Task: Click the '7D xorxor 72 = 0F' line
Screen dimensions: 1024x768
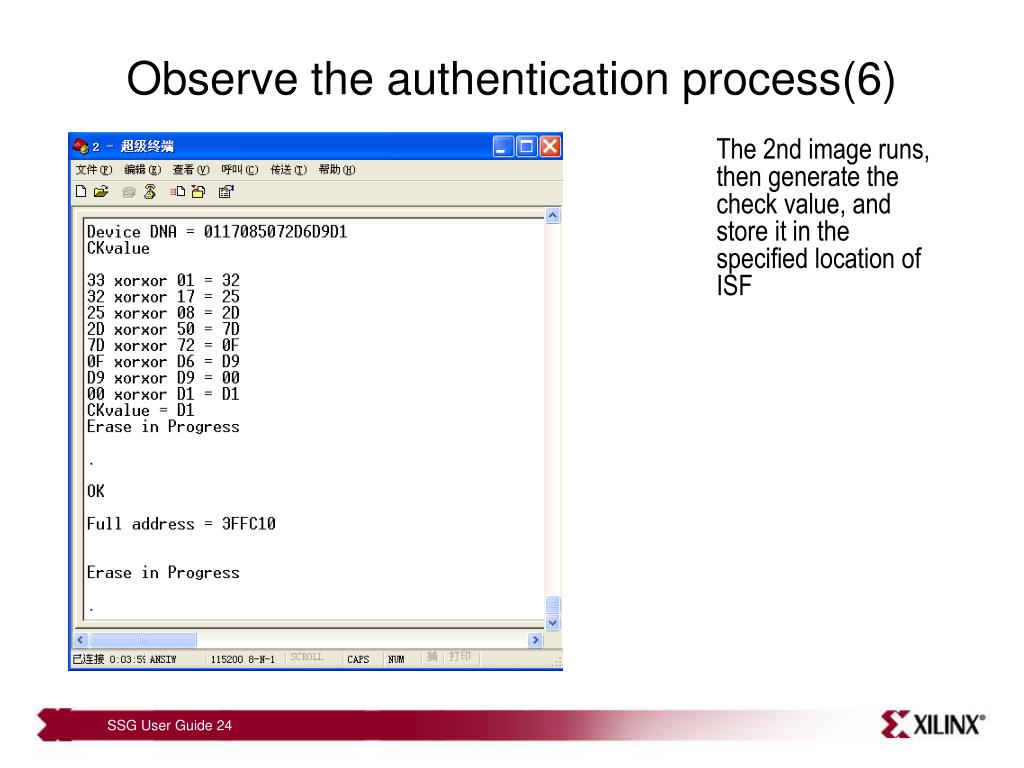Action: pyautogui.click(x=163, y=345)
